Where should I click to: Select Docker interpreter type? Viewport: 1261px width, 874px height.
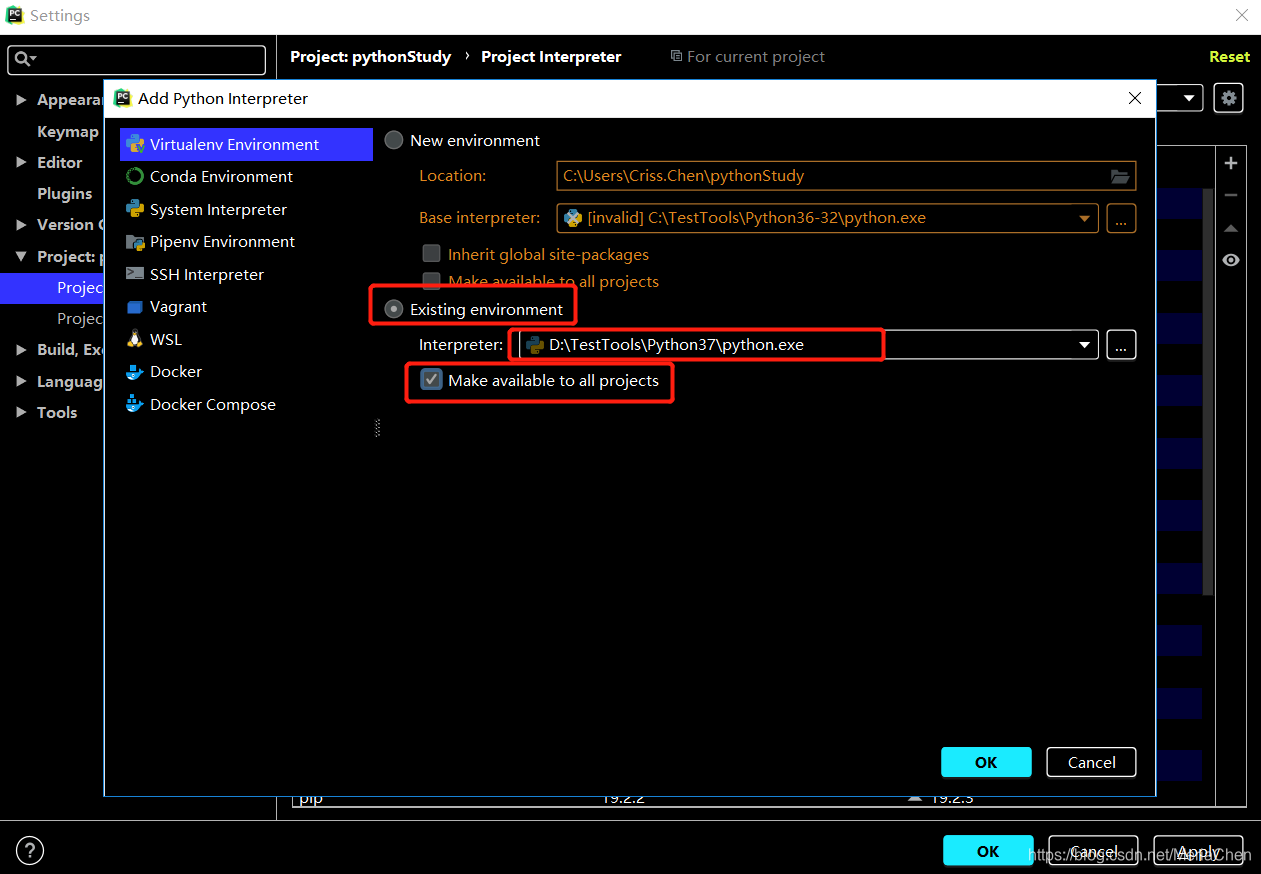(176, 371)
